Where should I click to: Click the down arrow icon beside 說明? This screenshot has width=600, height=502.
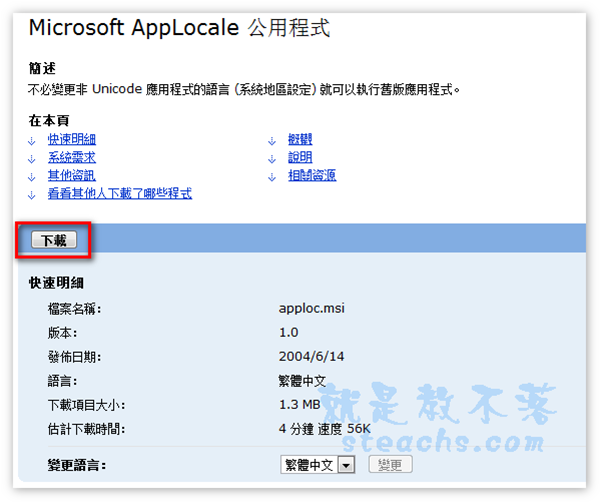[272, 159]
